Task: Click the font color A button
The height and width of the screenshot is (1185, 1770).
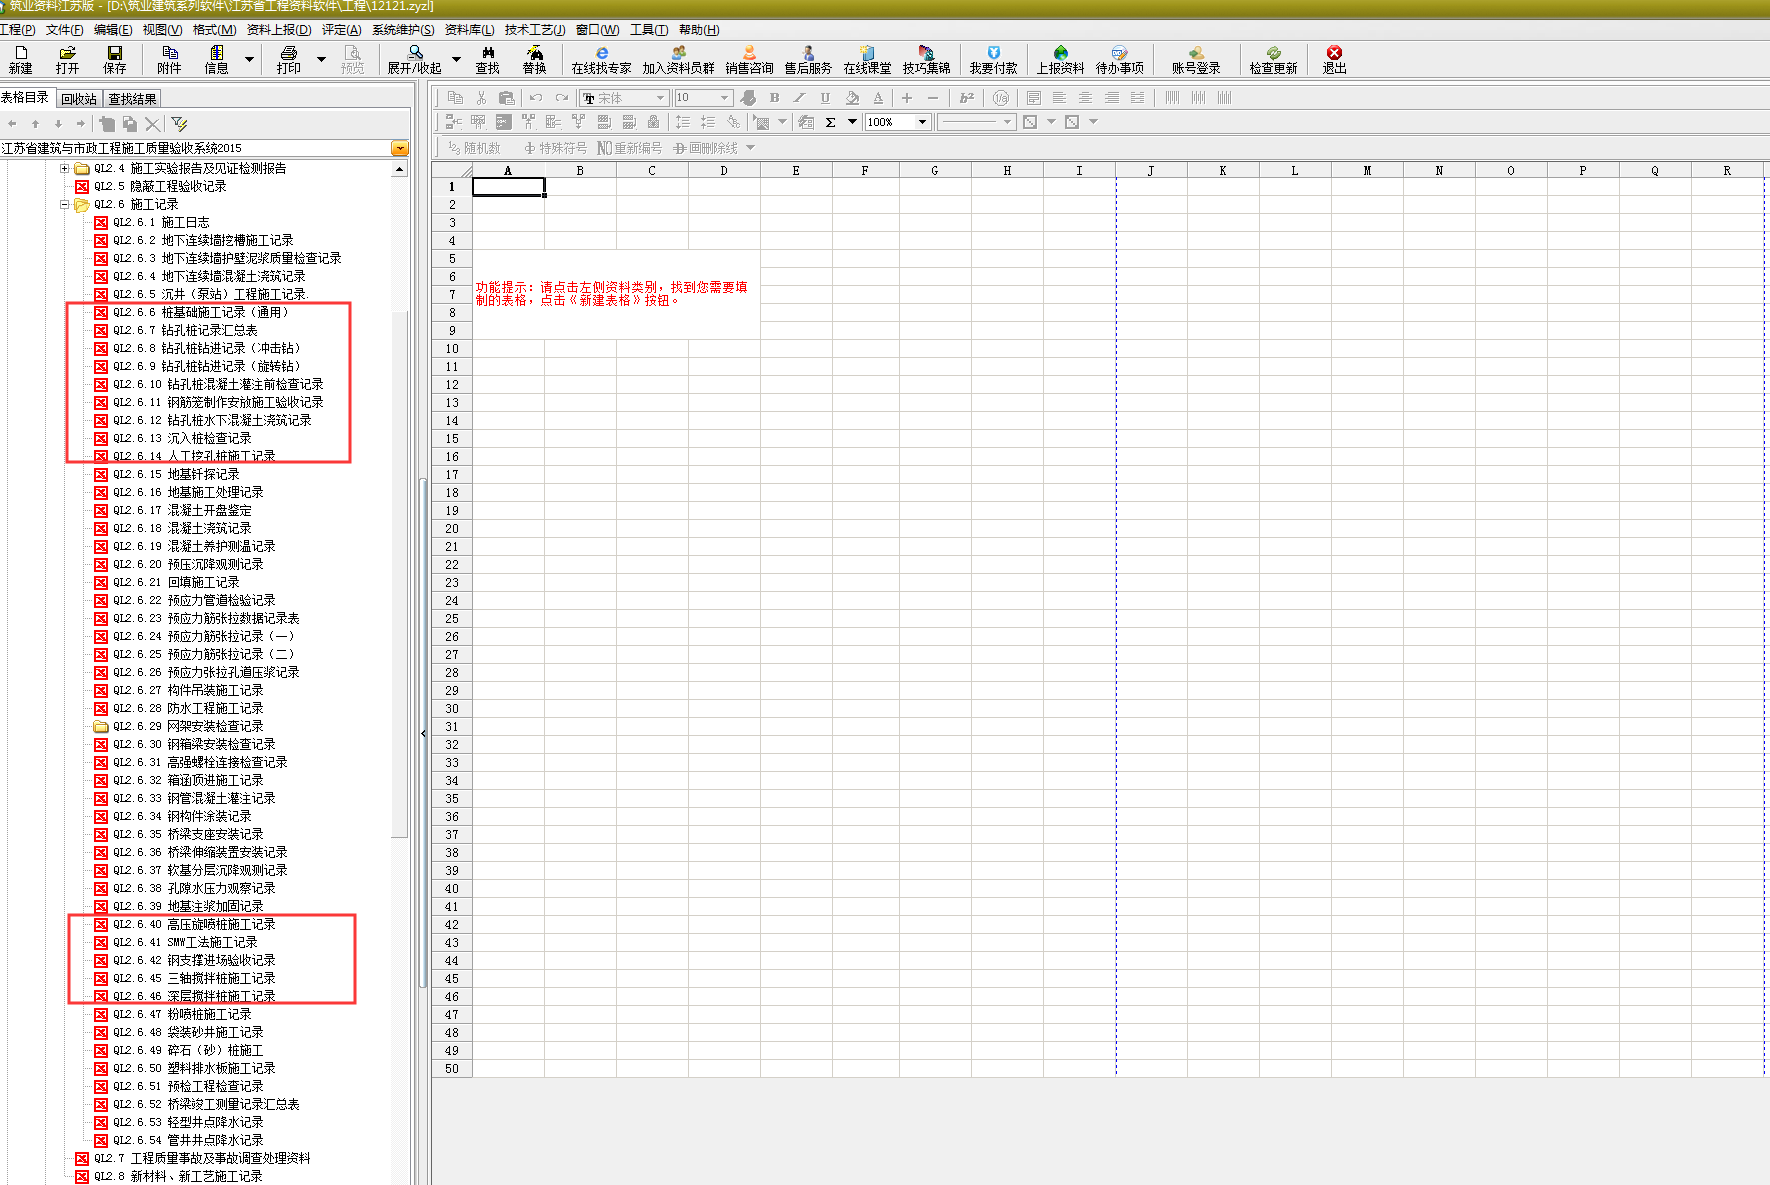Action: click(878, 98)
